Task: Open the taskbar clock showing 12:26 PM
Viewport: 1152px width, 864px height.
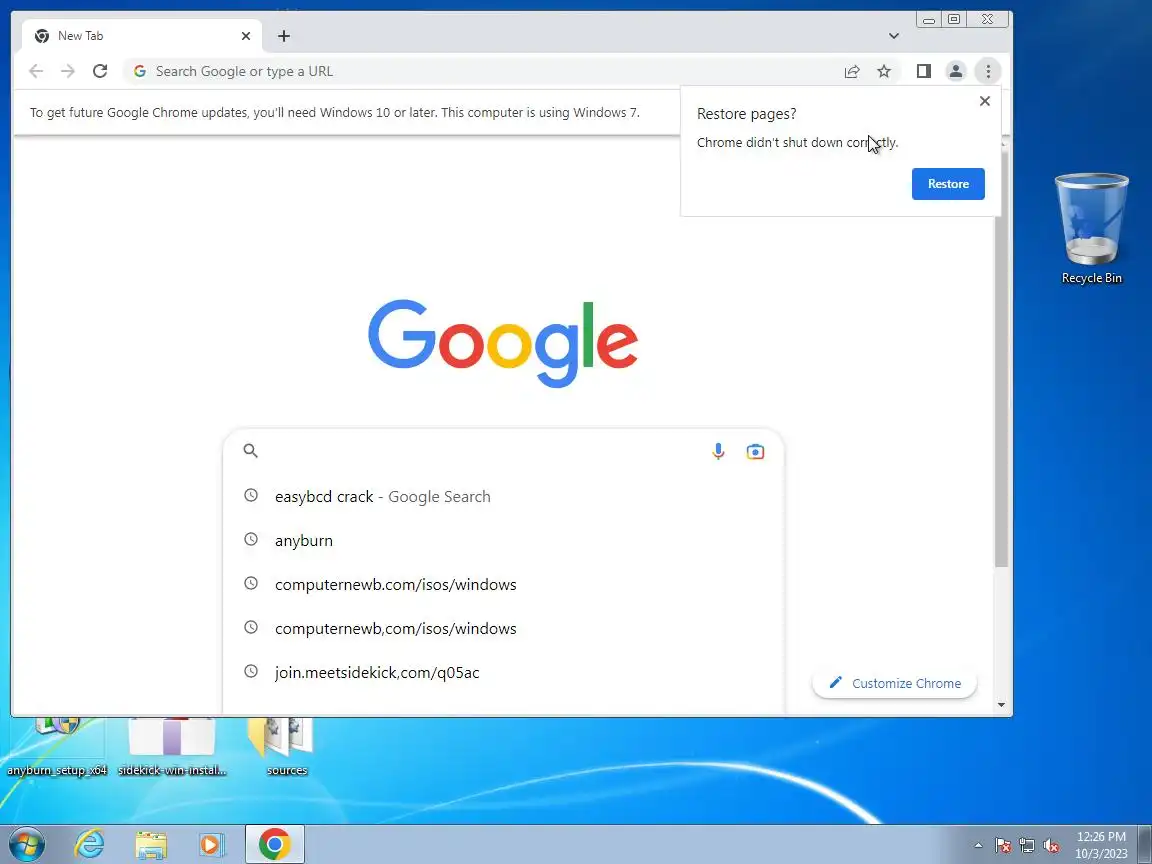Action: click(x=1101, y=845)
